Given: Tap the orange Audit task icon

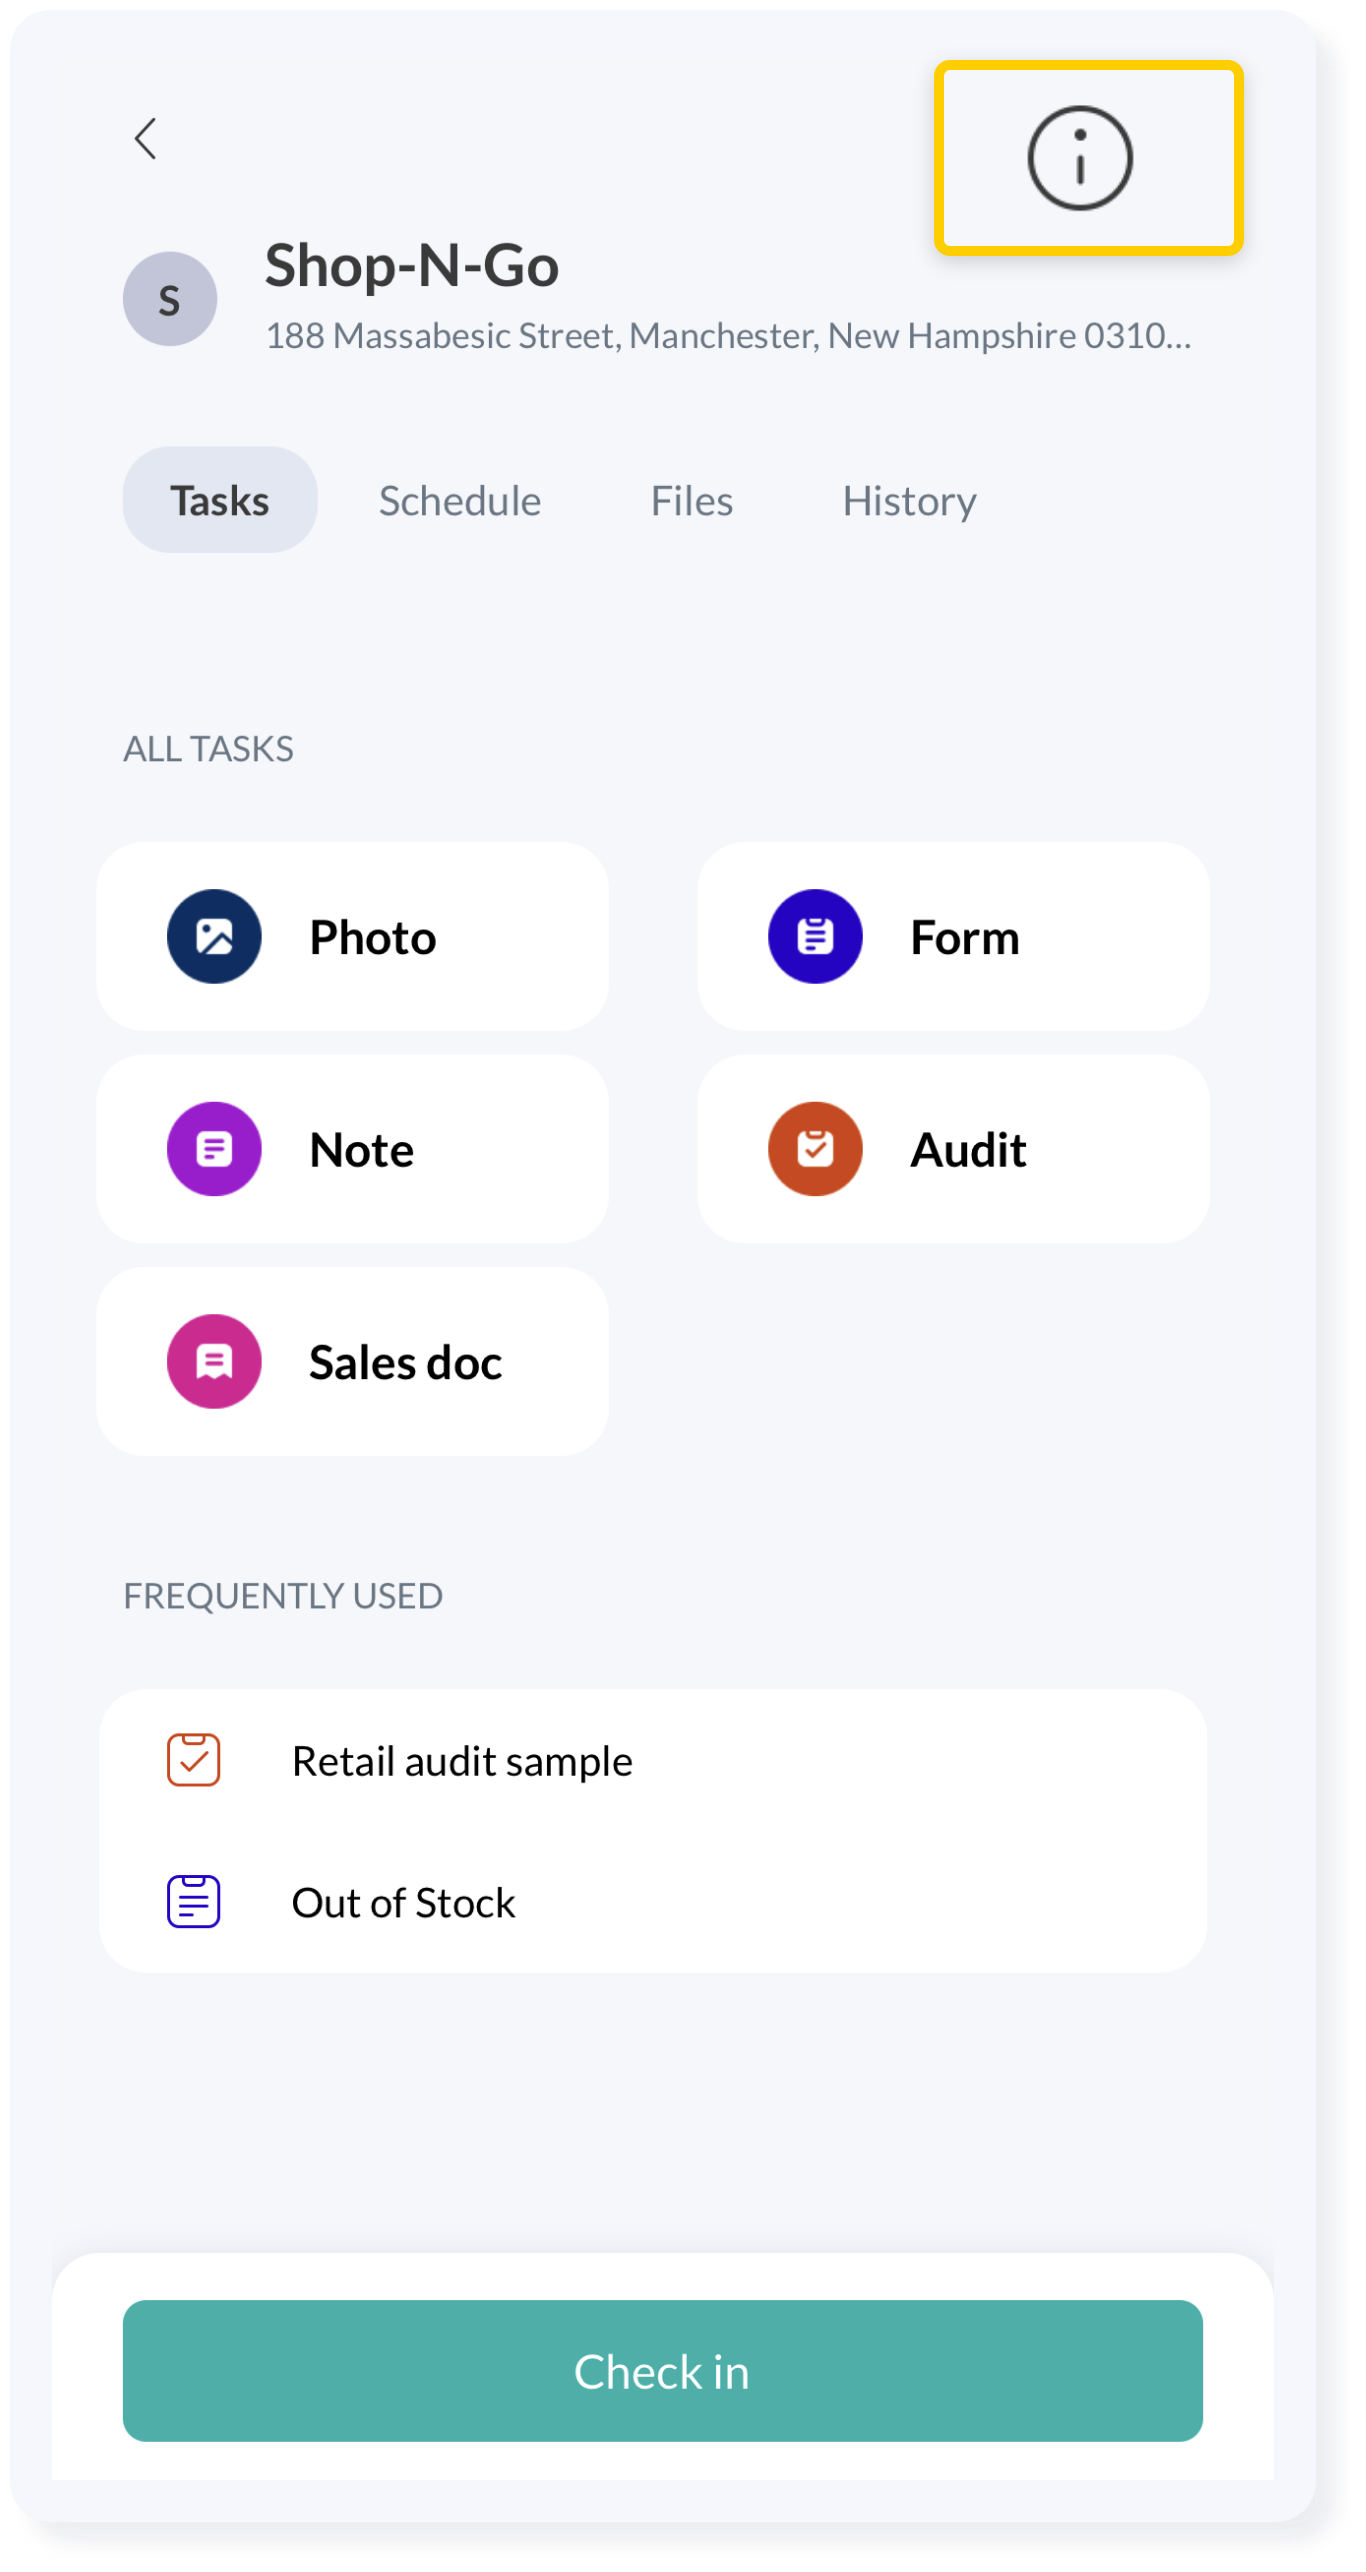Looking at the screenshot, I should 815,1149.
